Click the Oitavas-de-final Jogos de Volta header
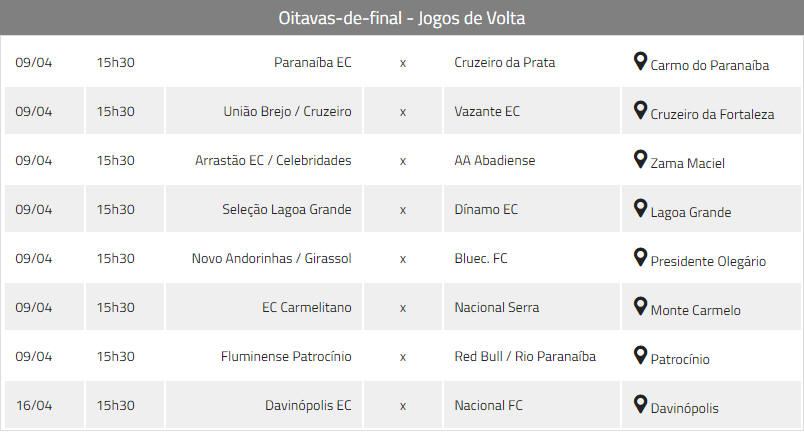 402,18
